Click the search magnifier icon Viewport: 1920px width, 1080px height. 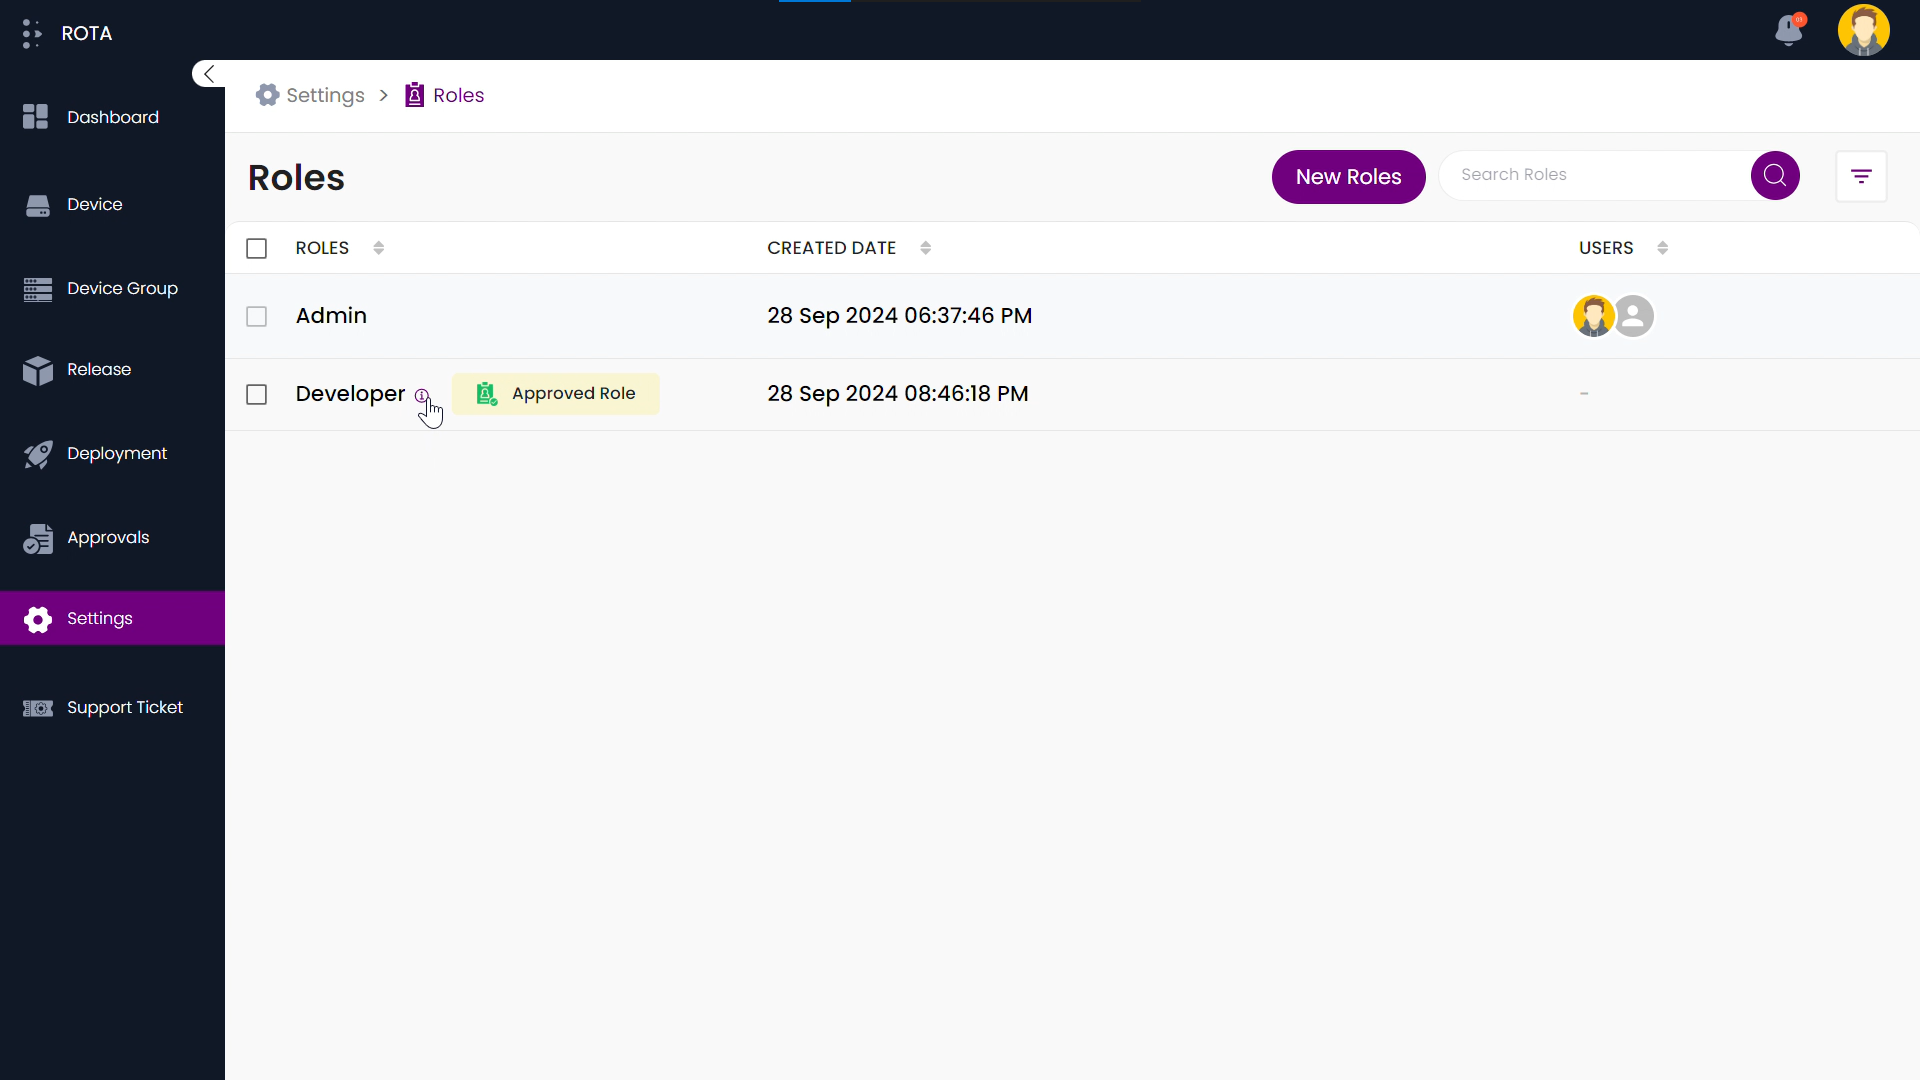pos(1775,174)
